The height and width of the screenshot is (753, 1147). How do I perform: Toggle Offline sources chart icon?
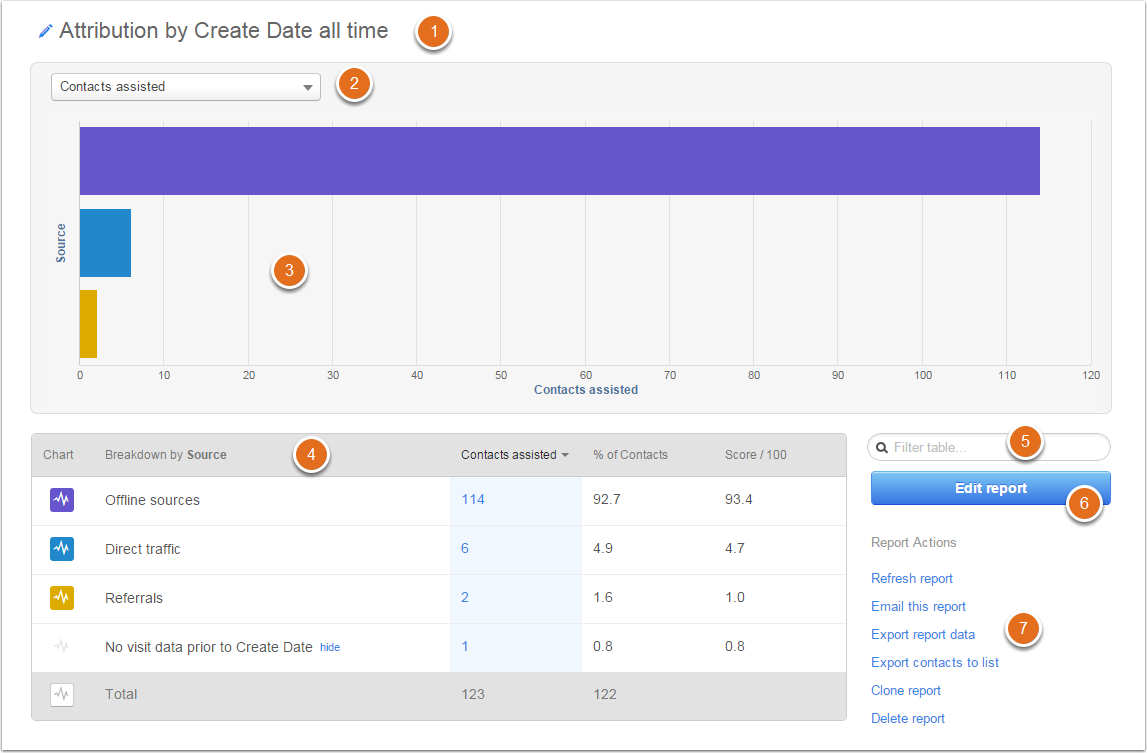point(62,500)
